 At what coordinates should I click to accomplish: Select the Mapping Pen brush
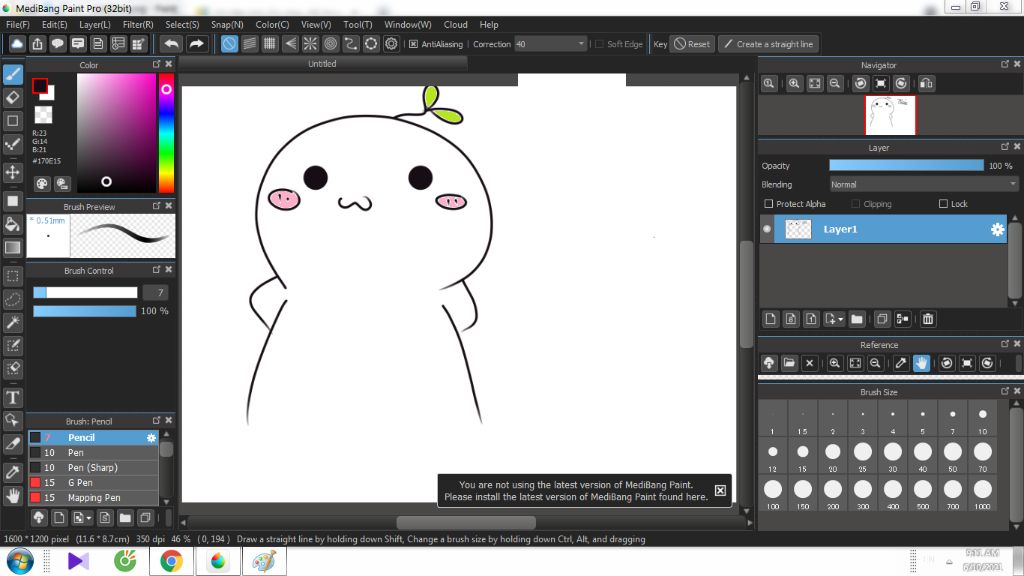(93, 498)
